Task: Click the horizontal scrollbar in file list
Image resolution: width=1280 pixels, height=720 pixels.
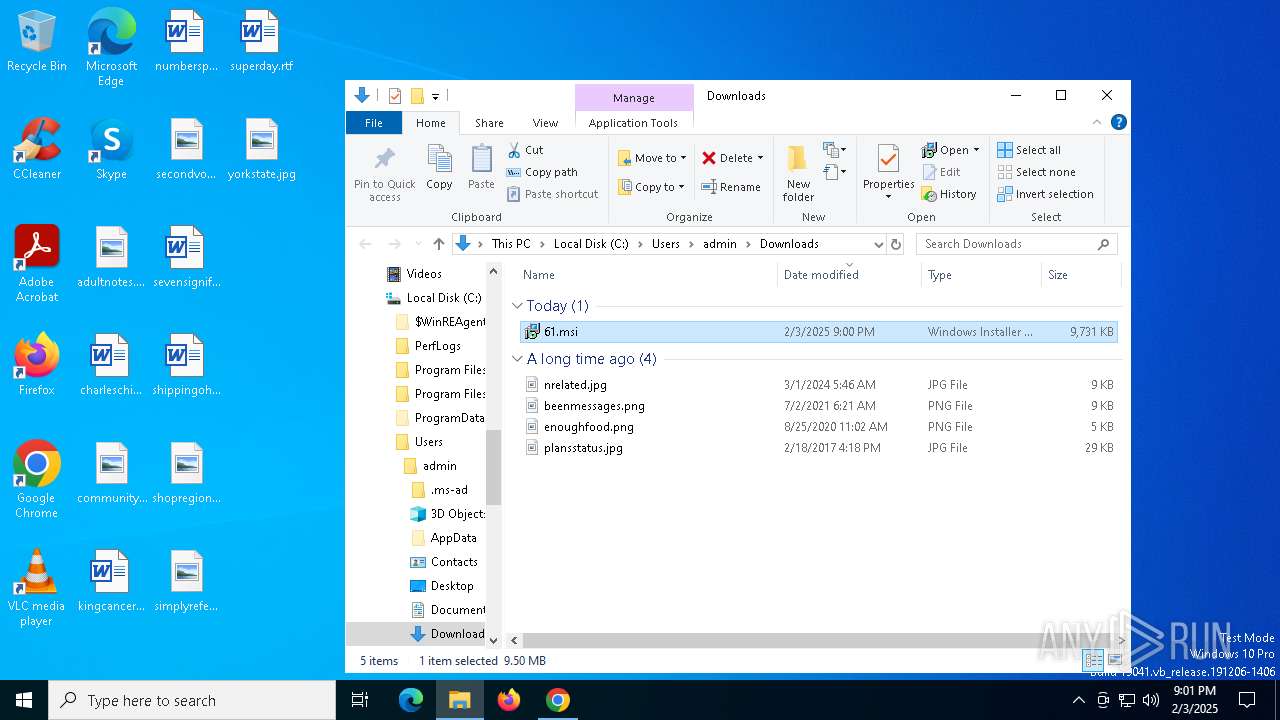Action: pyautogui.click(x=817, y=640)
